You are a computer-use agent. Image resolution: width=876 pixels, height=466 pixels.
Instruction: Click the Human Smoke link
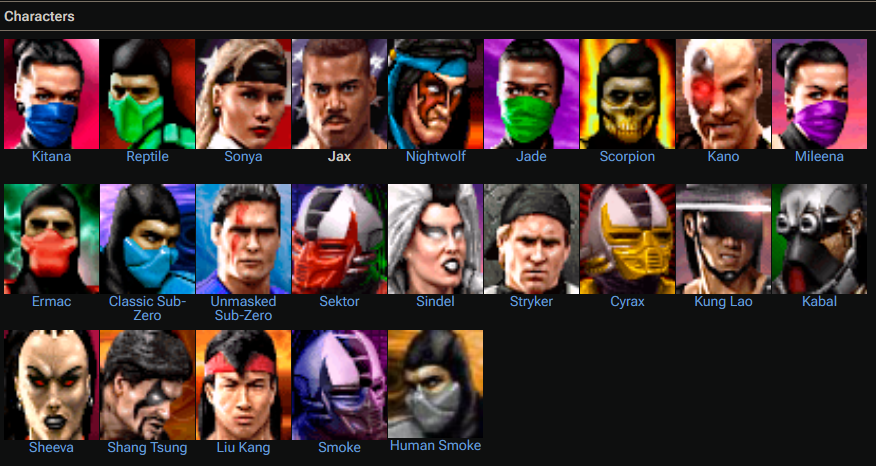pyautogui.click(x=435, y=445)
